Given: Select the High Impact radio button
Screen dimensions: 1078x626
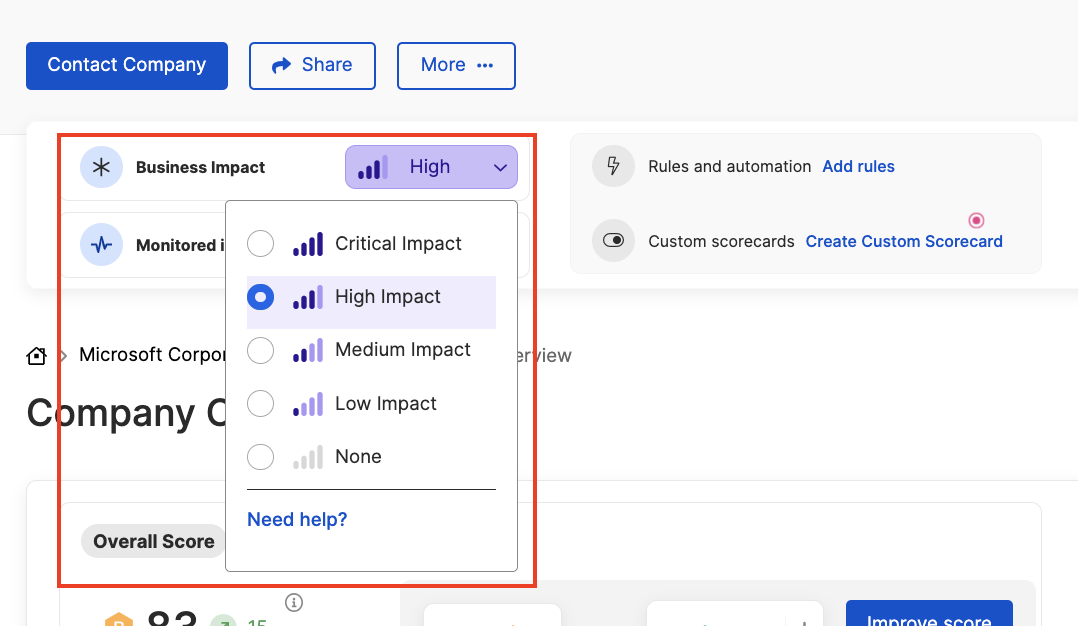Looking at the screenshot, I should pos(261,297).
